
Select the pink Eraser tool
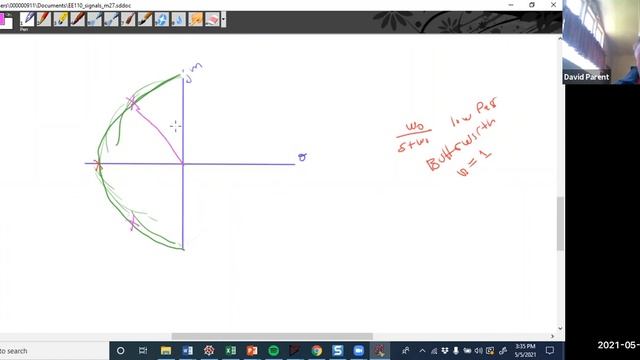point(212,20)
